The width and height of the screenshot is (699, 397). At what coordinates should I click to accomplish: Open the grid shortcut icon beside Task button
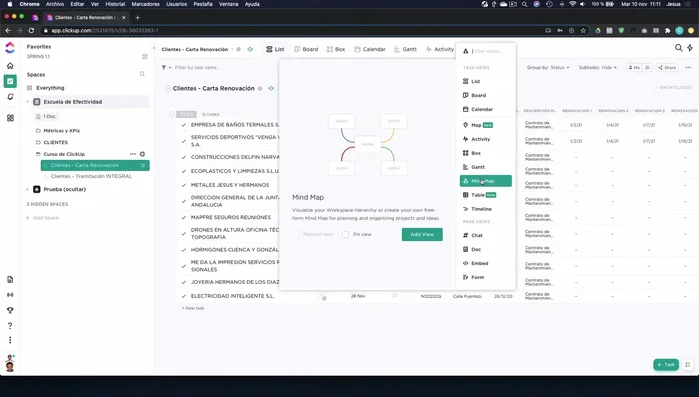click(x=687, y=364)
